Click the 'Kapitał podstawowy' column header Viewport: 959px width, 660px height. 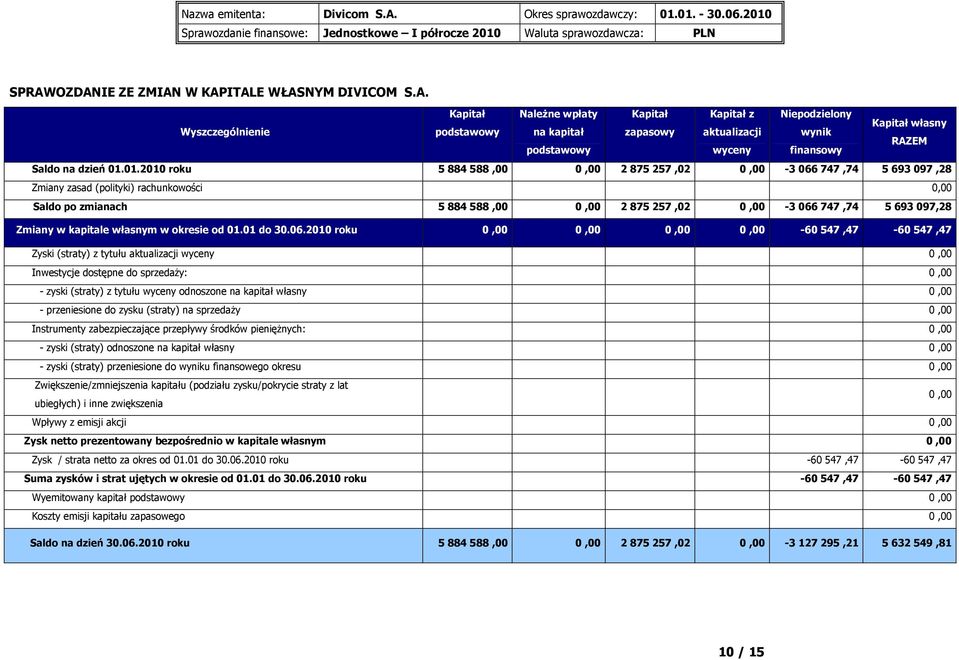[x=467, y=123]
